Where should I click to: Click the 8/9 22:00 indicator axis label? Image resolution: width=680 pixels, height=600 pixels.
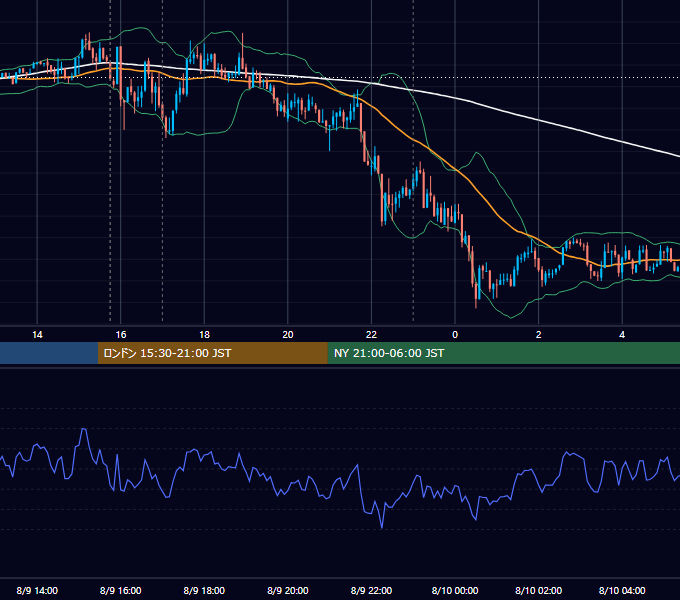[x=371, y=590]
